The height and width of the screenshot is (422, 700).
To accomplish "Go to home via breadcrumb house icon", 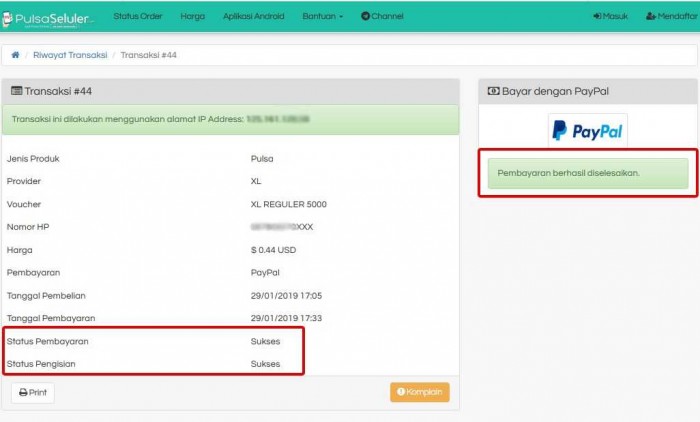I will 15,55.
